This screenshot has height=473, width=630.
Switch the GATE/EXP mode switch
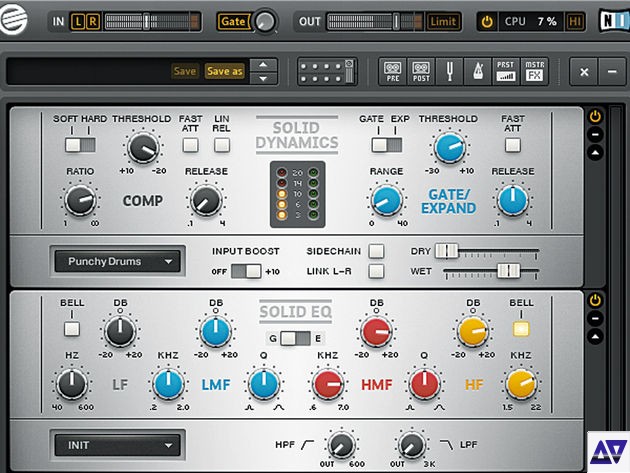click(x=387, y=145)
